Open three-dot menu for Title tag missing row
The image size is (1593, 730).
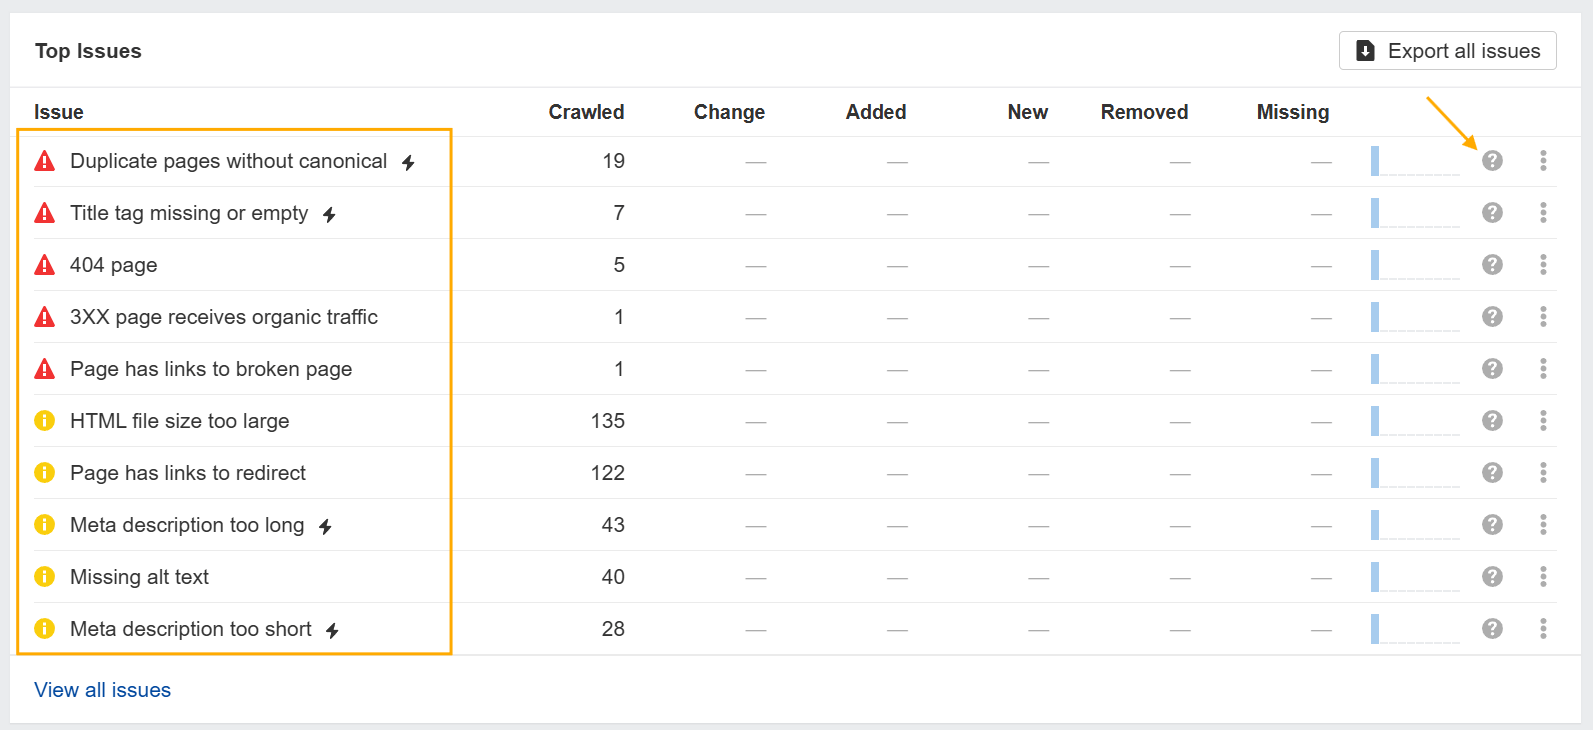tap(1543, 213)
